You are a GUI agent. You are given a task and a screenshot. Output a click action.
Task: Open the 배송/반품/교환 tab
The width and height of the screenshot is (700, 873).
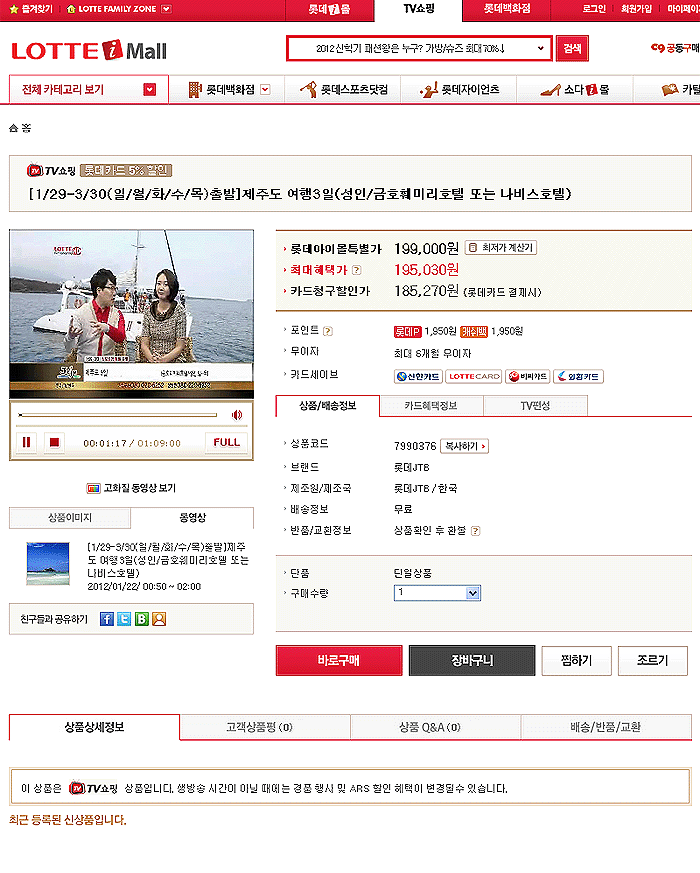pos(606,727)
